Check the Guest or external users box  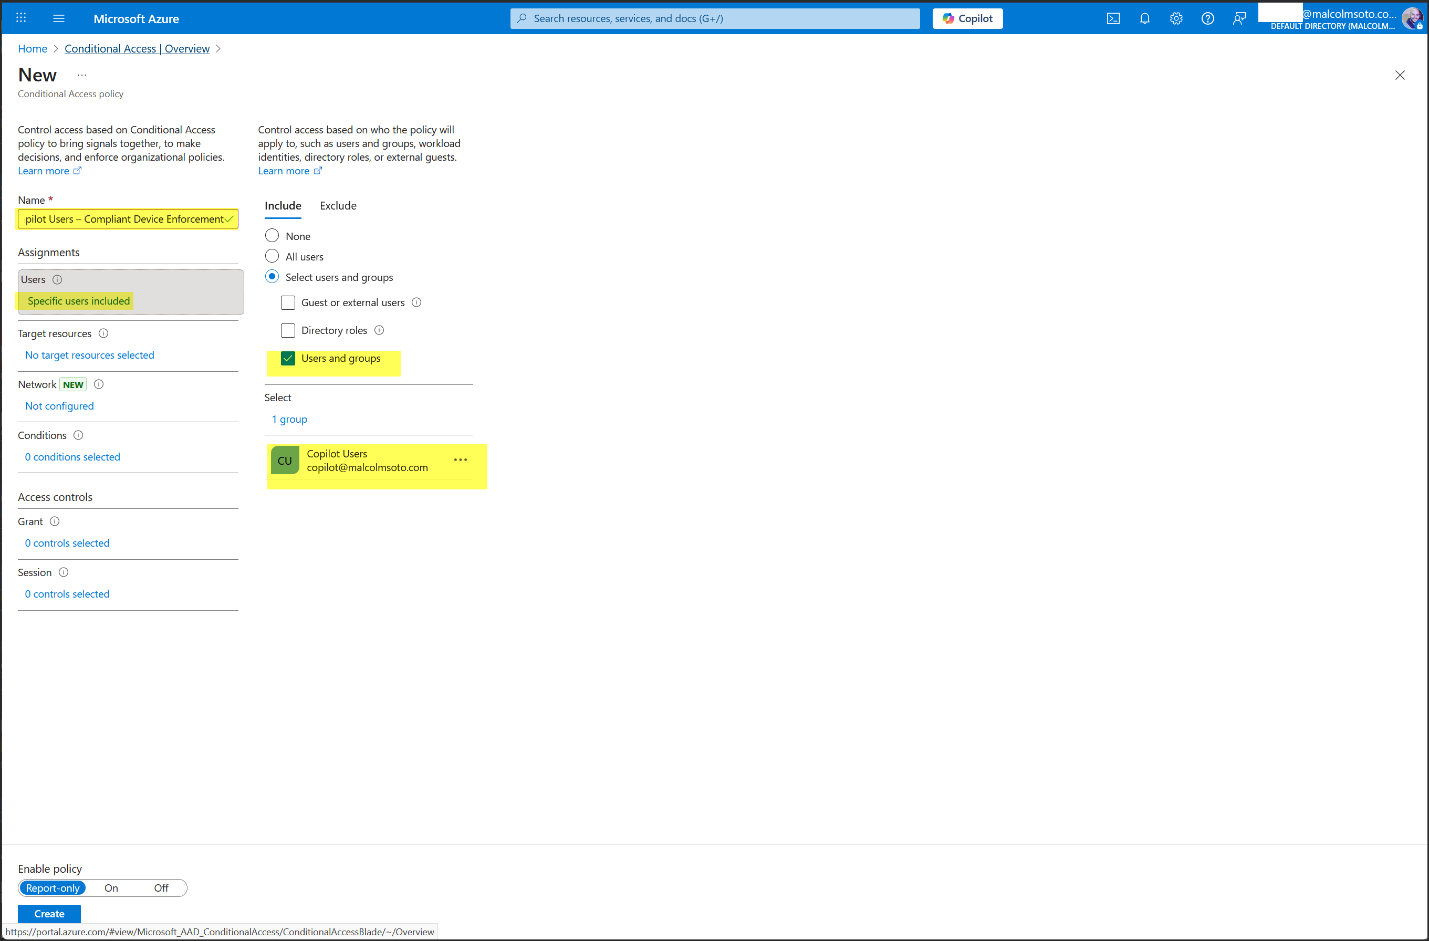(288, 303)
